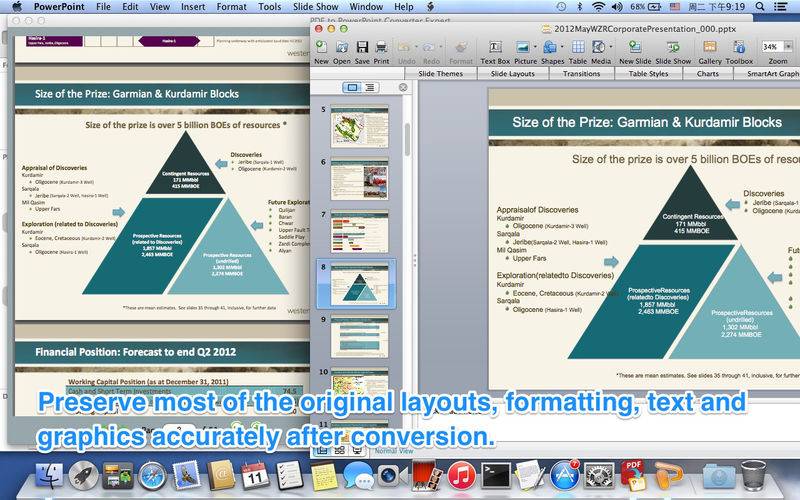Image resolution: width=800 pixels, height=500 pixels.
Task: Open the Apple menu
Action: point(16,7)
